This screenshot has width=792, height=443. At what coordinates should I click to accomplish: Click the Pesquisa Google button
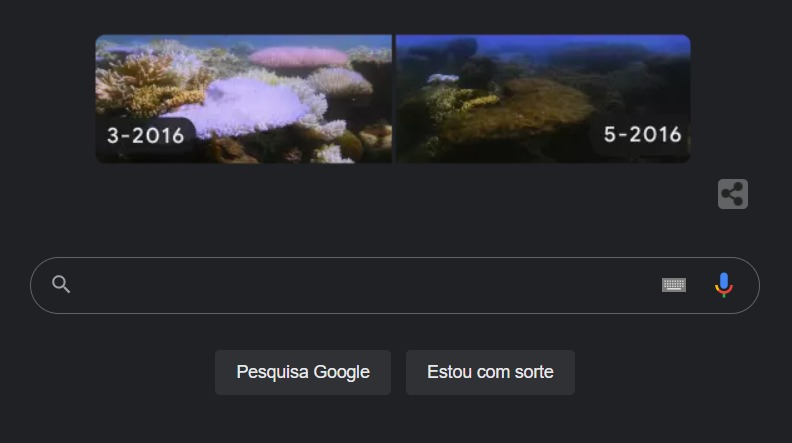[303, 372]
